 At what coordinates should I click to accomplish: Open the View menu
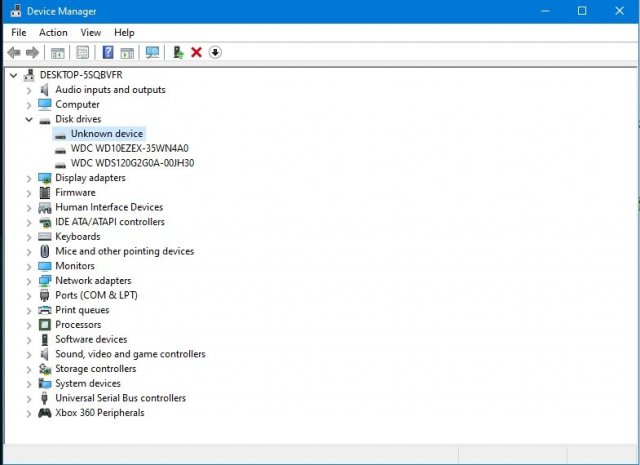pyautogui.click(x=91, y=33)
